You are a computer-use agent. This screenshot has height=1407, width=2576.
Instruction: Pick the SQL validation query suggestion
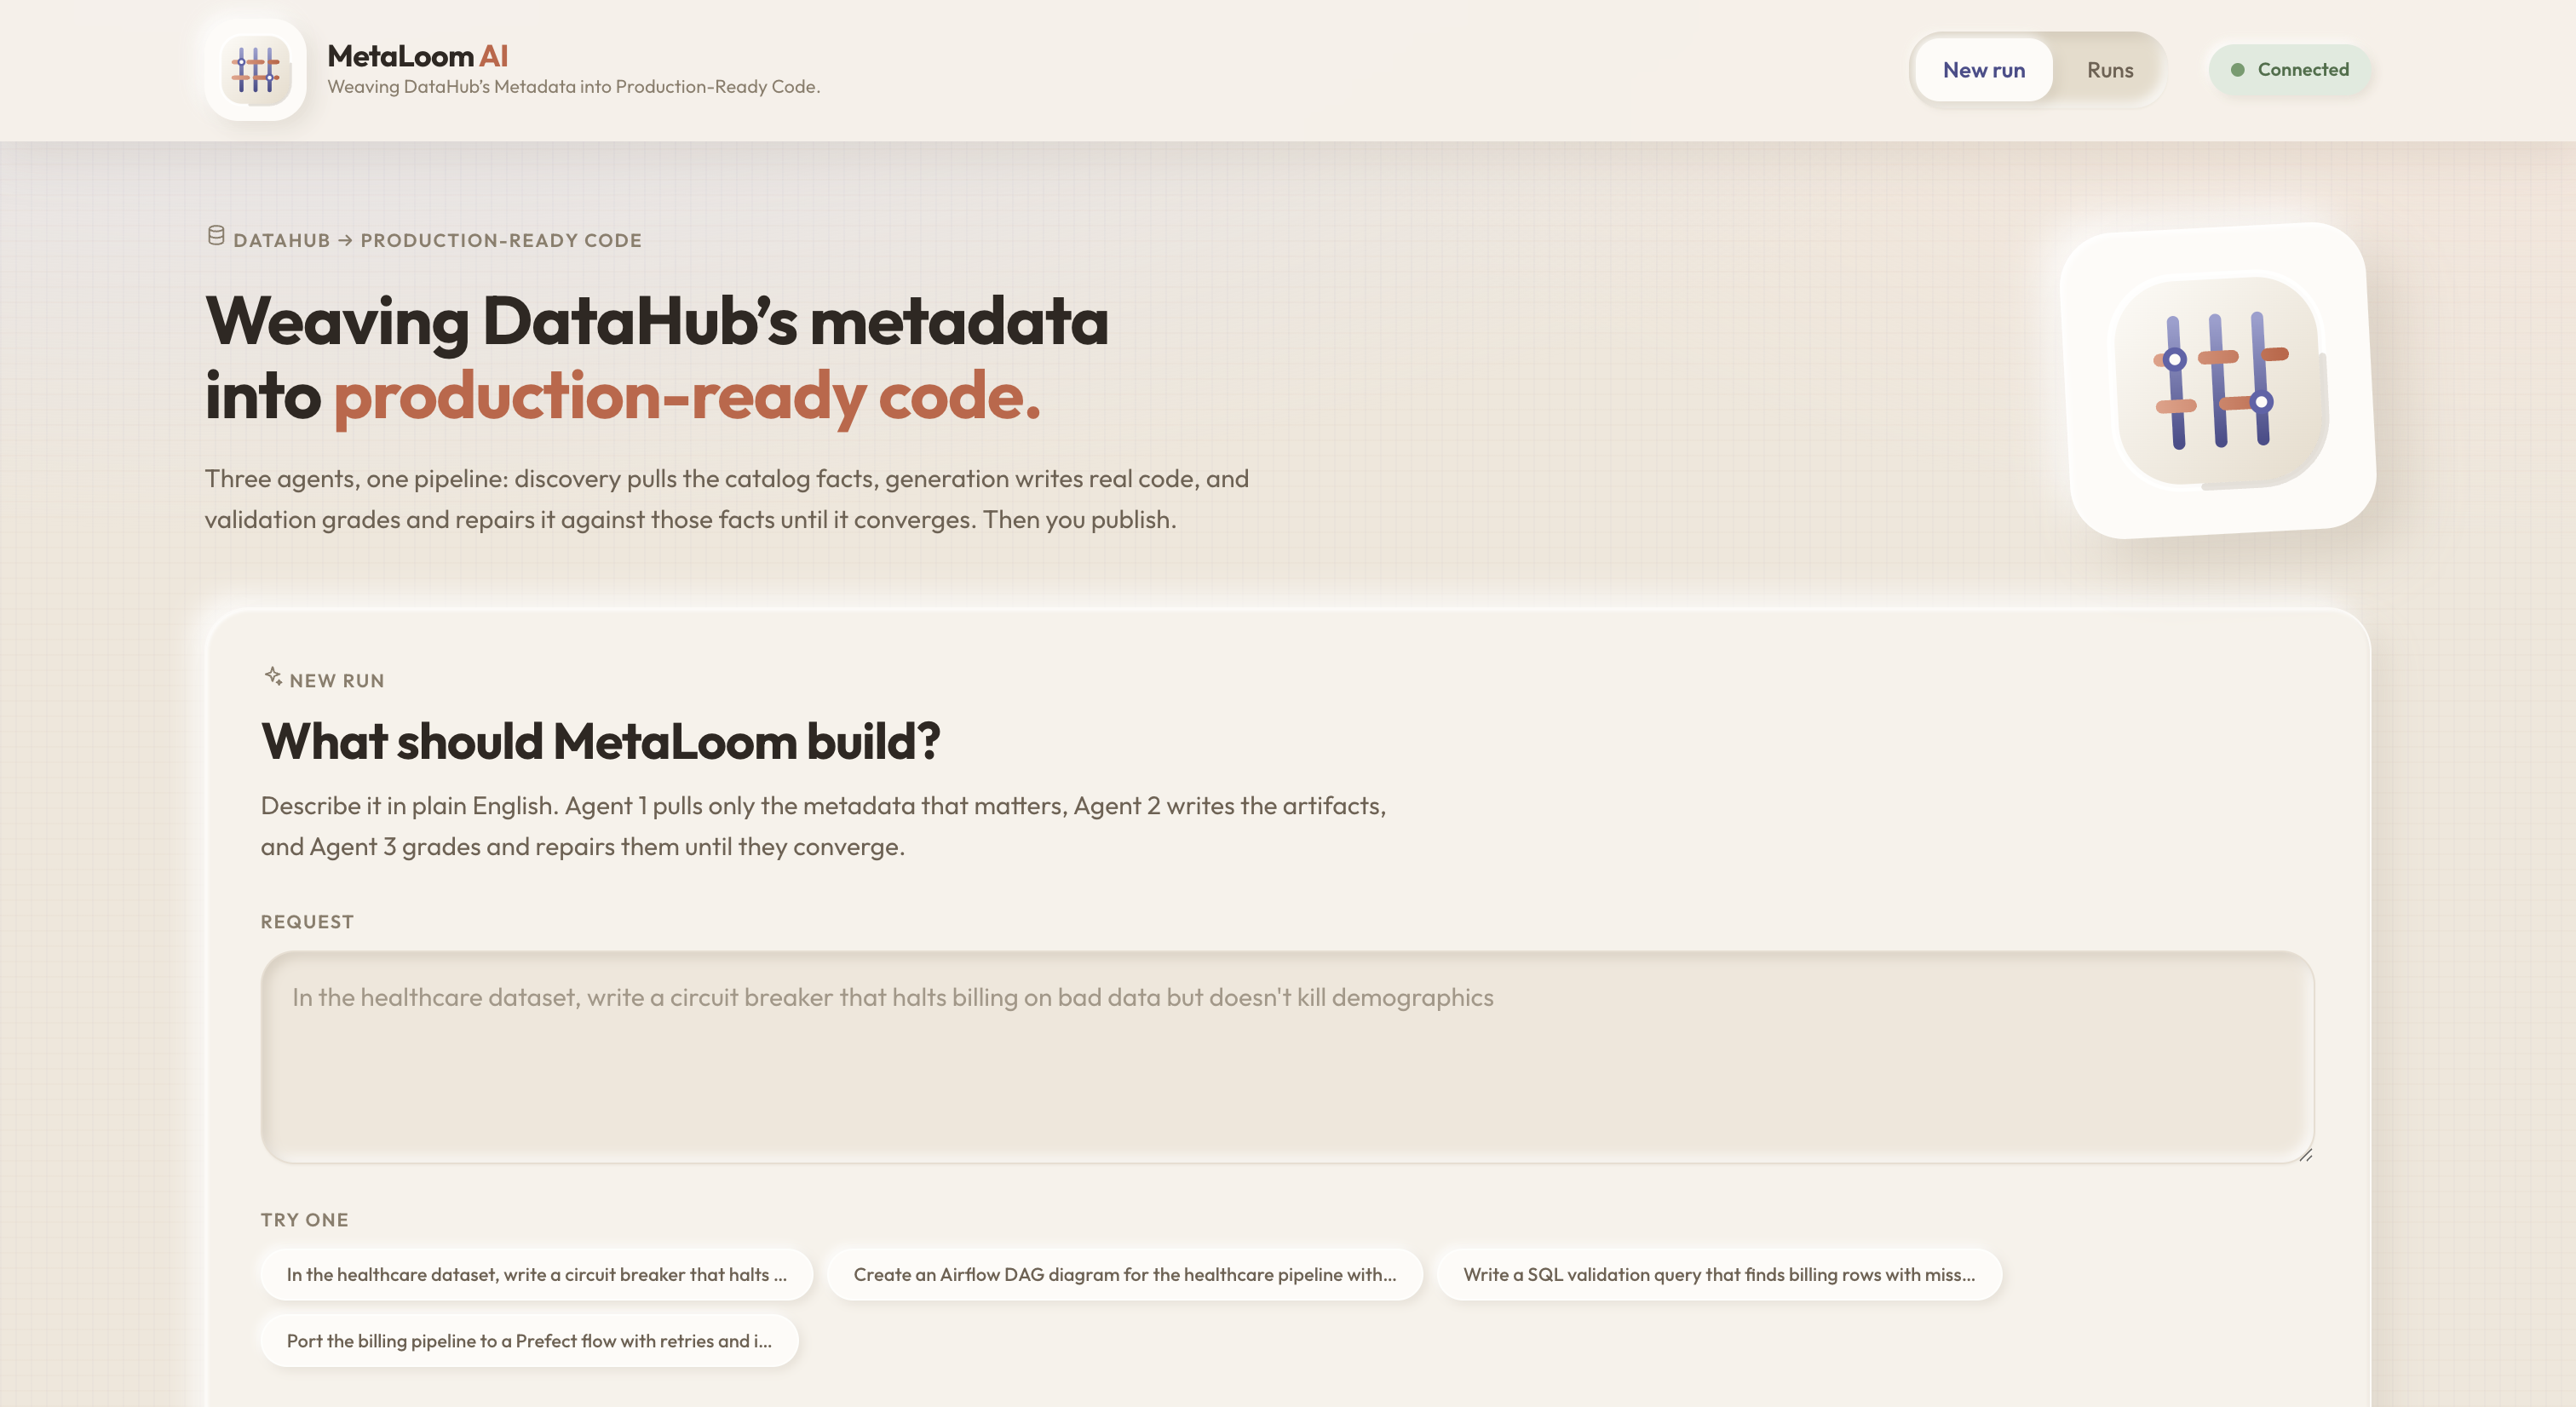pyautogui.click(x=1719, y=1274)
